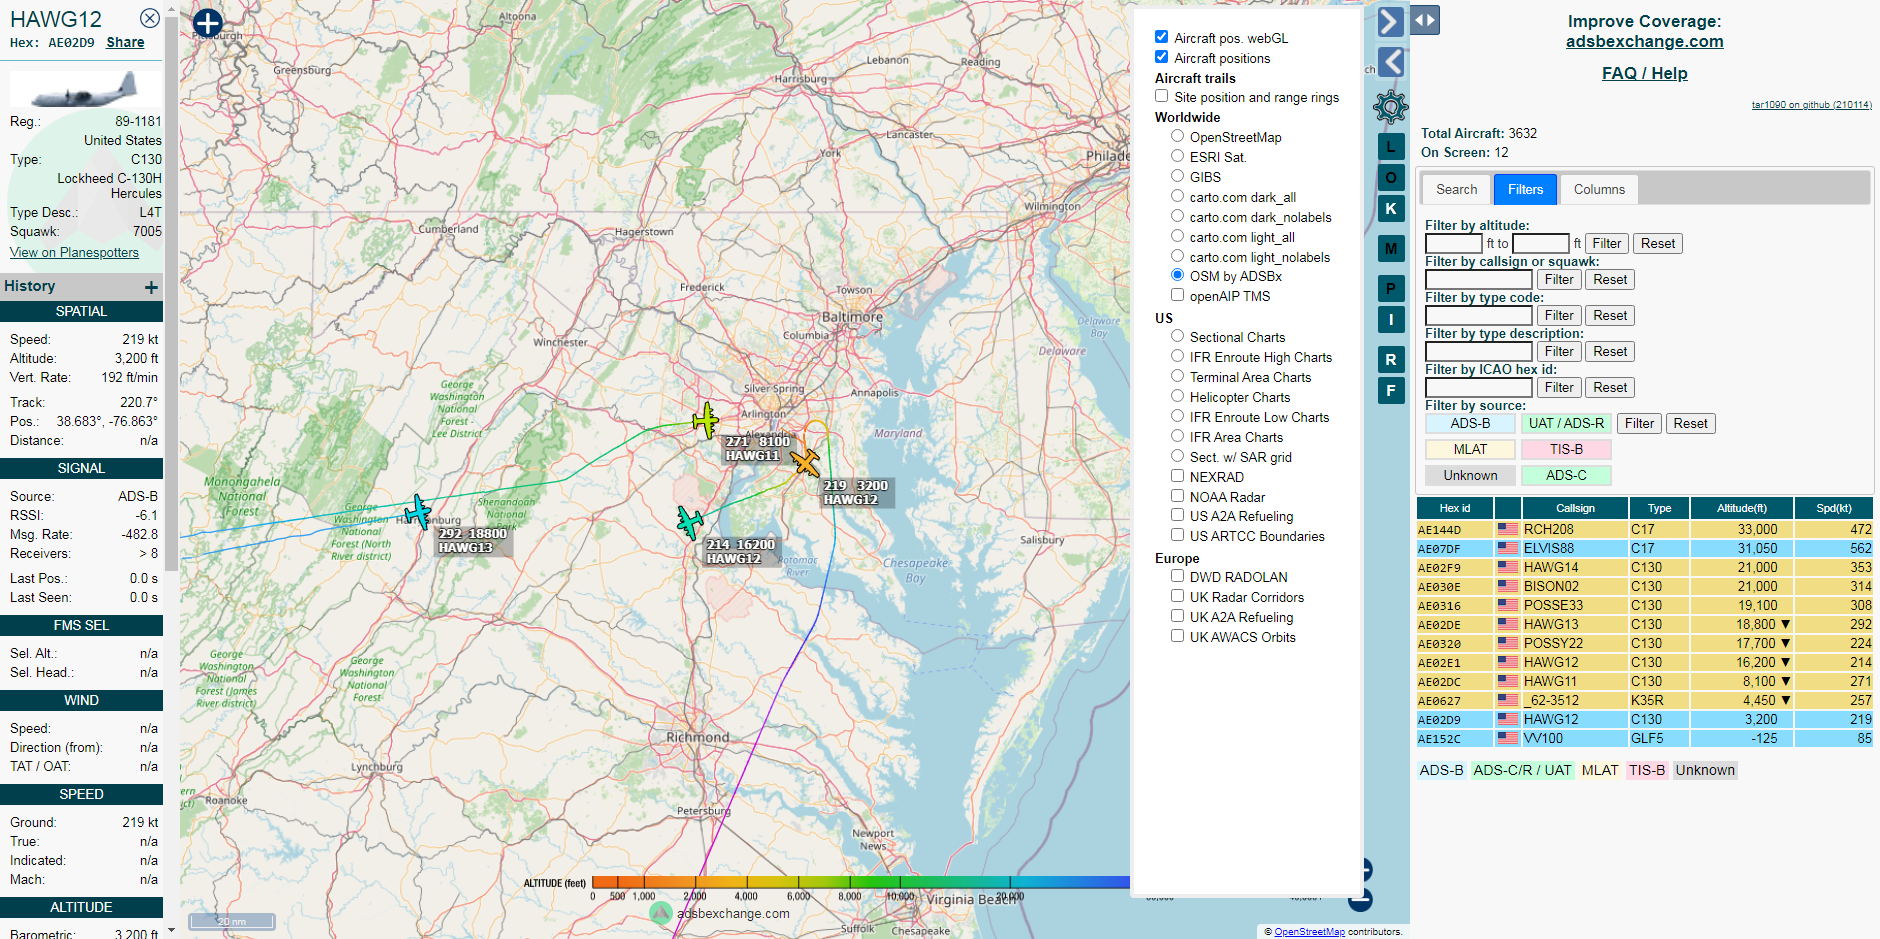
Task: Click the US flag in VV100 row
Action: [1507, 738]
